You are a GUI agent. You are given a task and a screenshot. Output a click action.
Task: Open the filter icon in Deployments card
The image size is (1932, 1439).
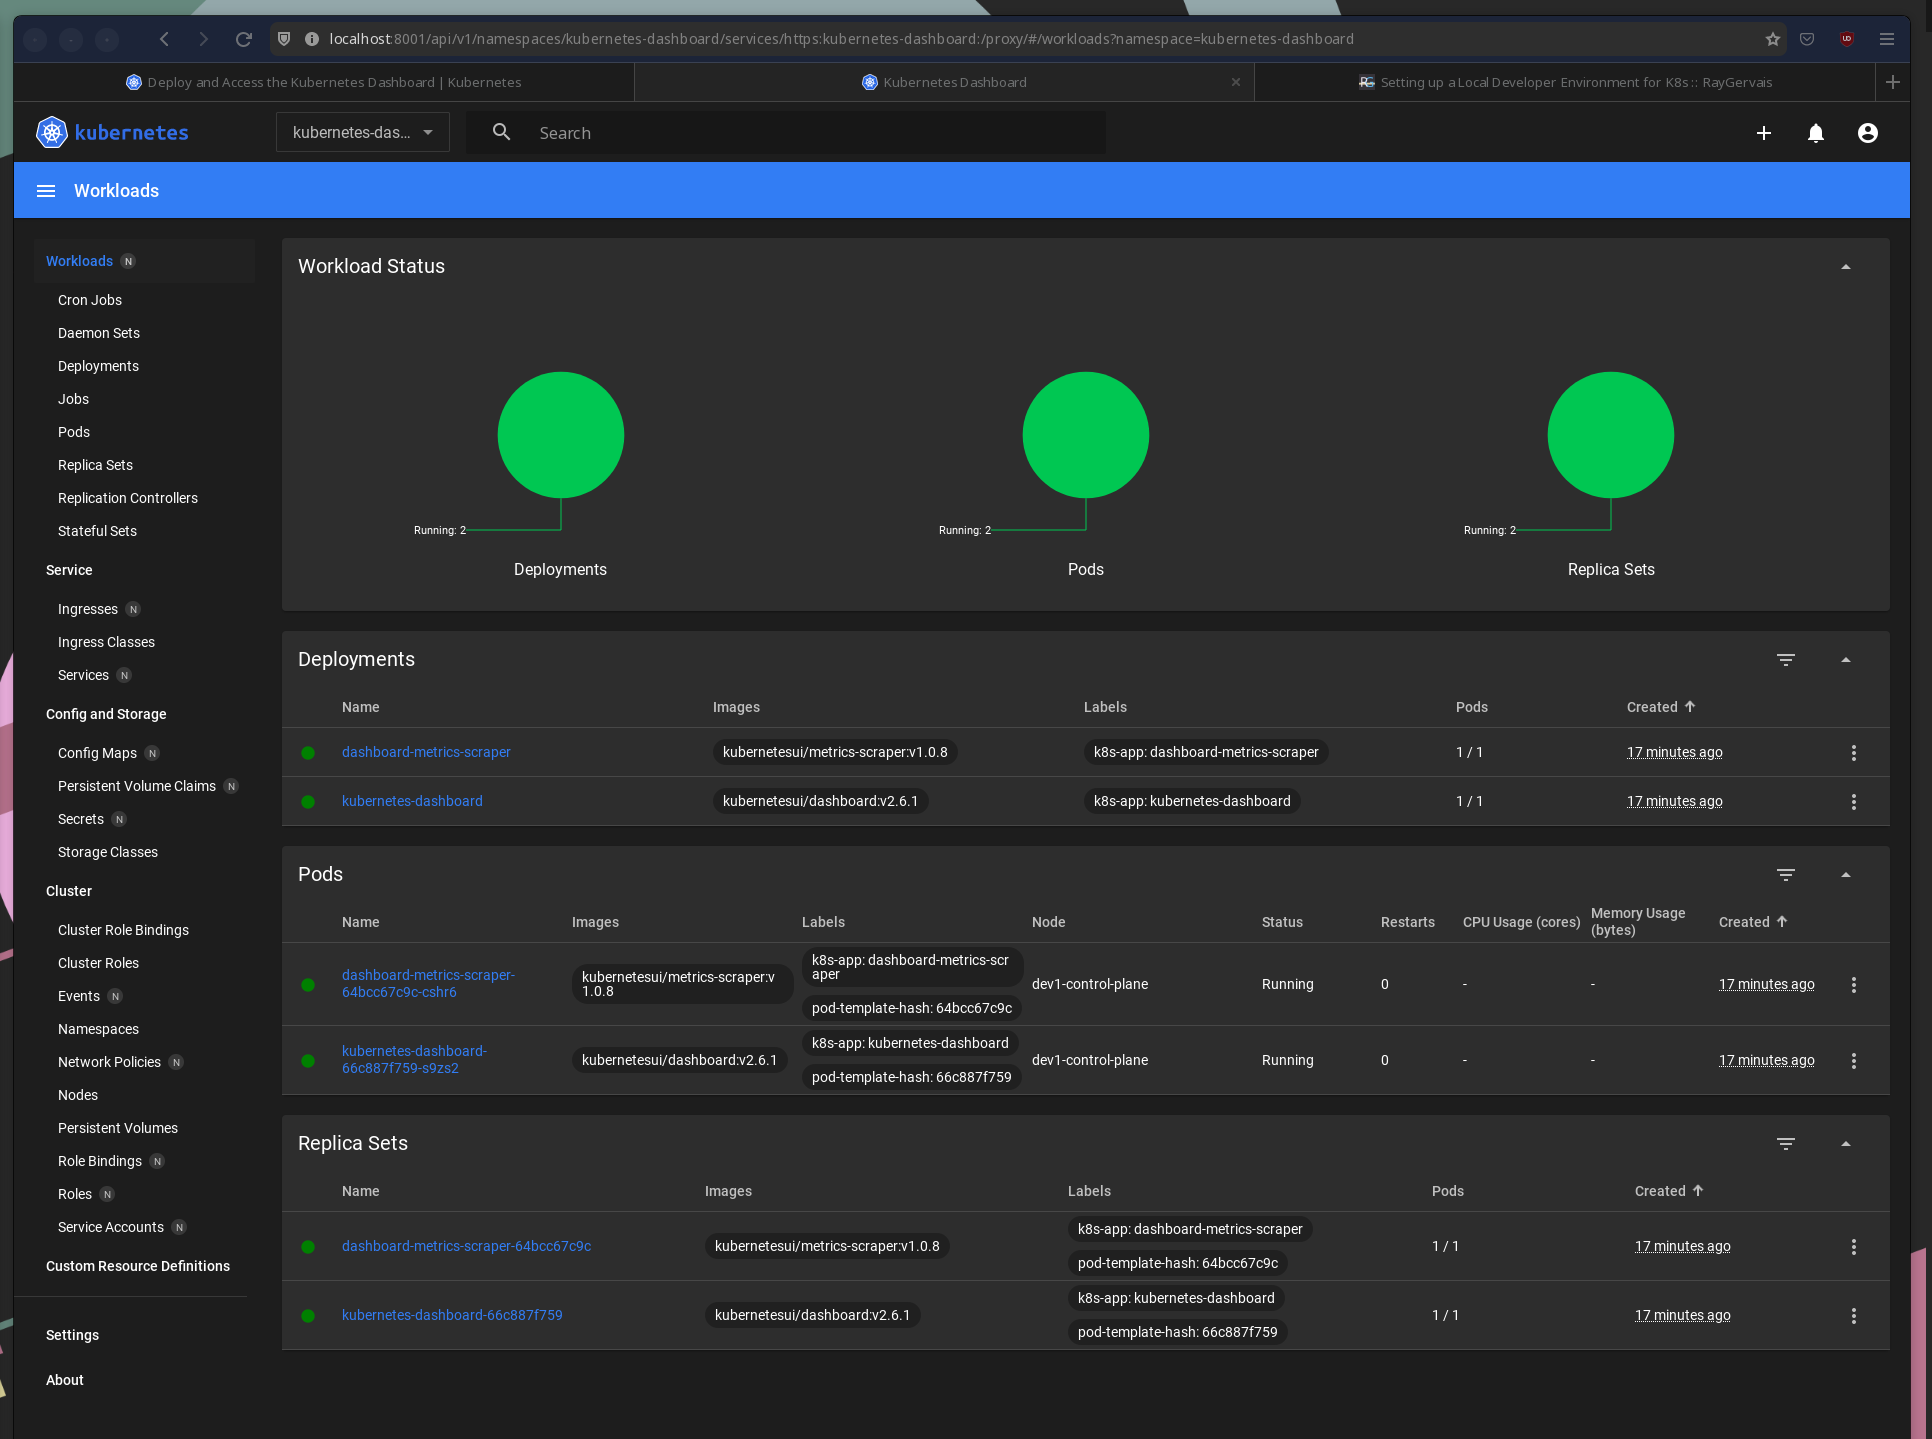coord(1786,660)
